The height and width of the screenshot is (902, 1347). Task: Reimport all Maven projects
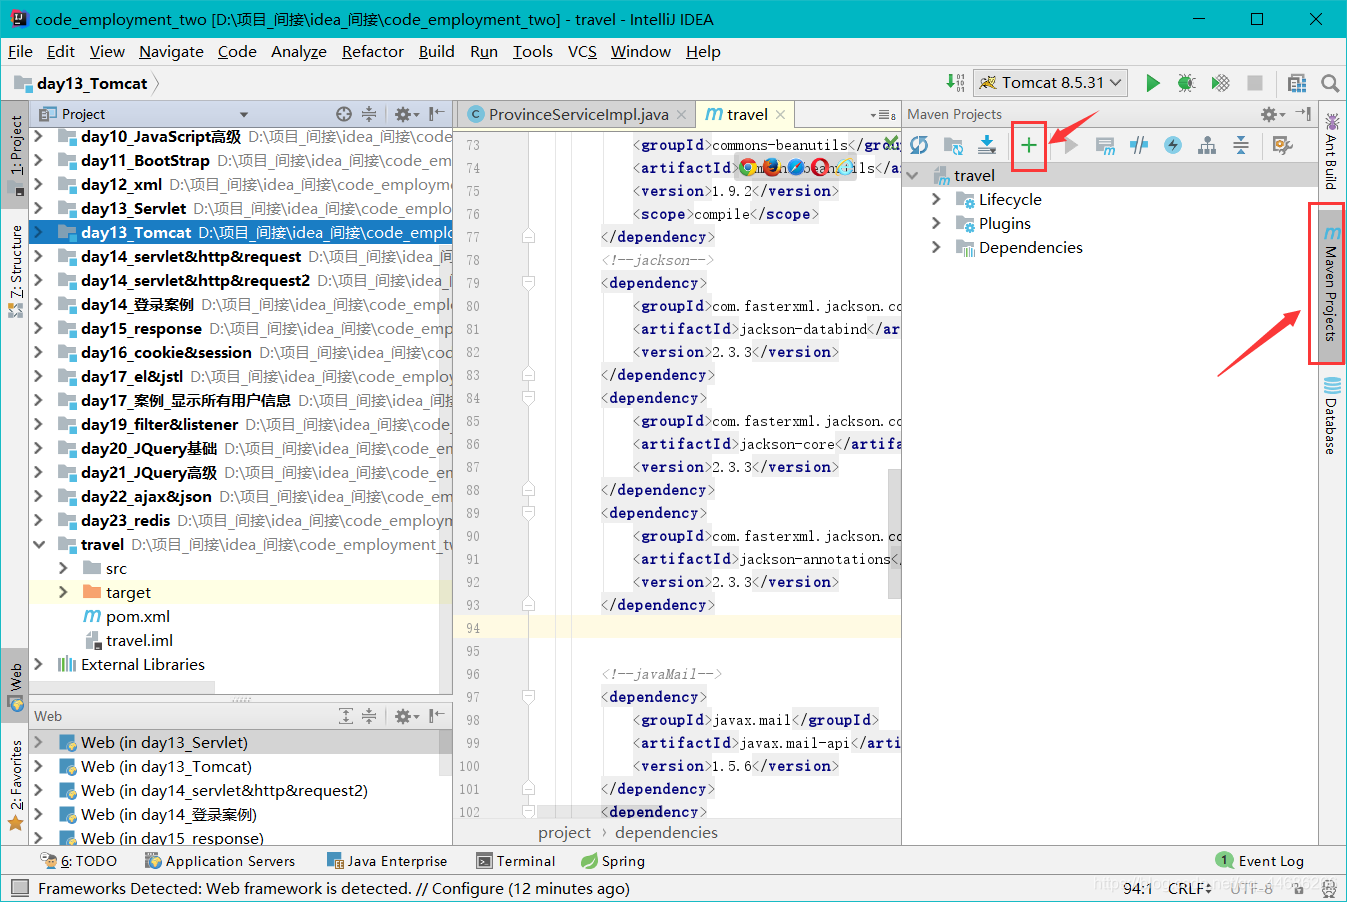919,145
